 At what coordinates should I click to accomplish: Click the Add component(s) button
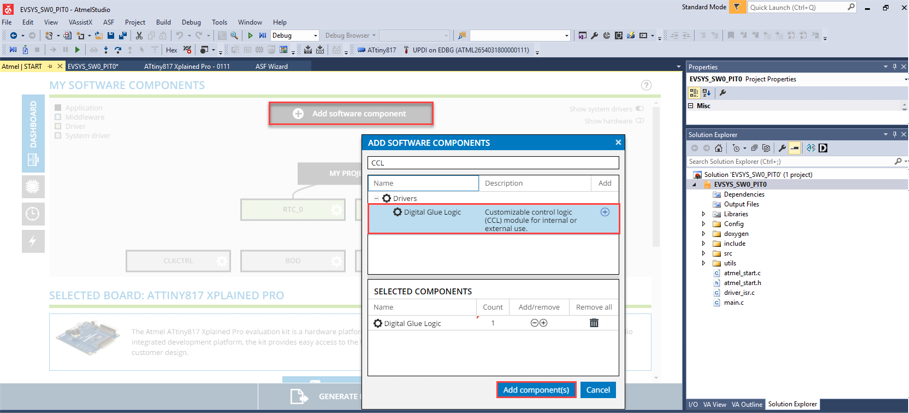[x=536, y=390]
